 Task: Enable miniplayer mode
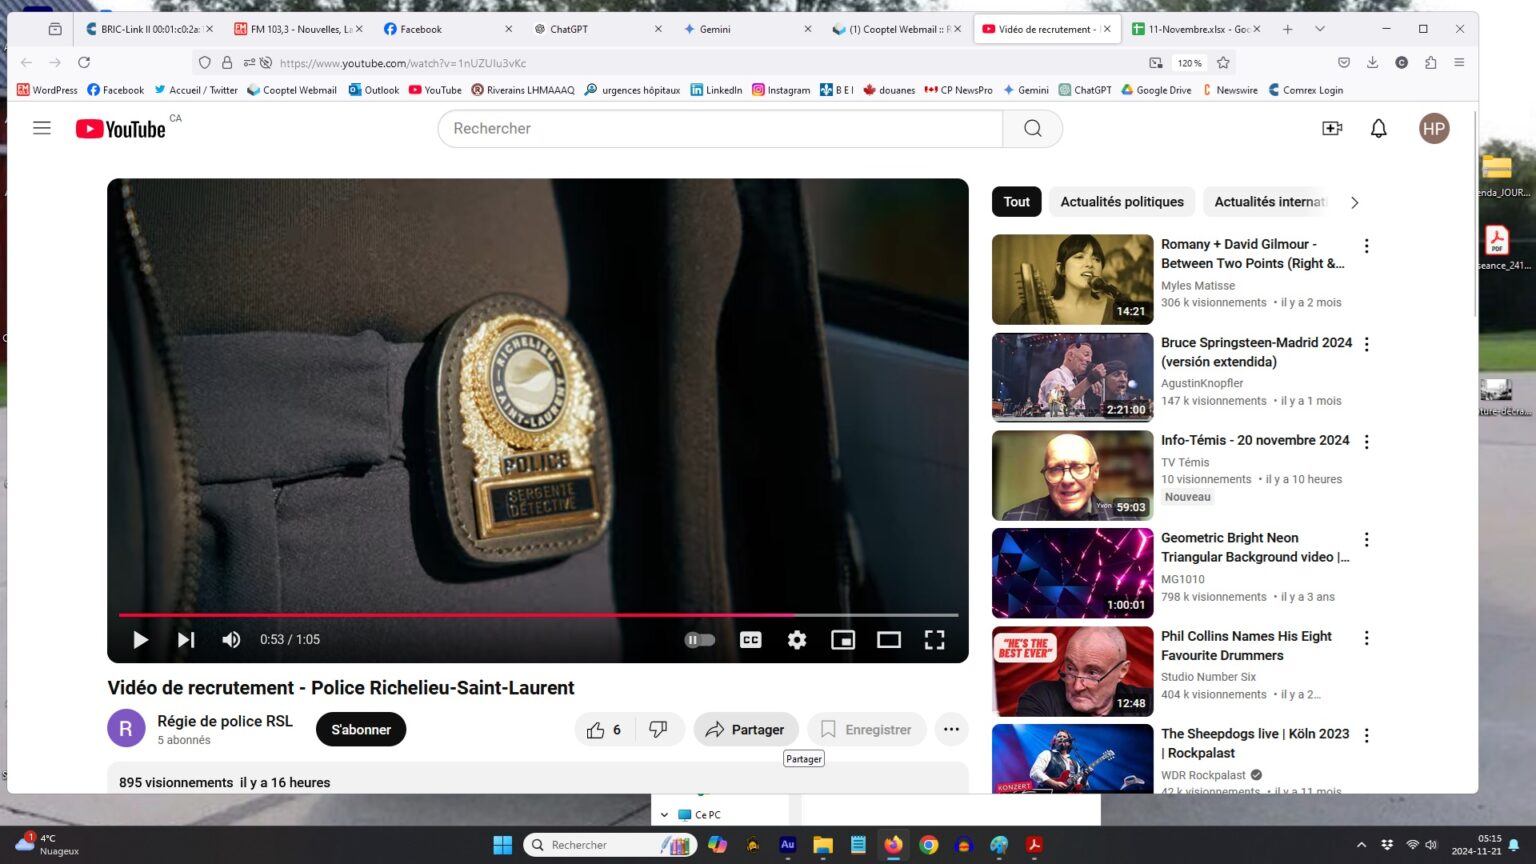coord(843,640)
